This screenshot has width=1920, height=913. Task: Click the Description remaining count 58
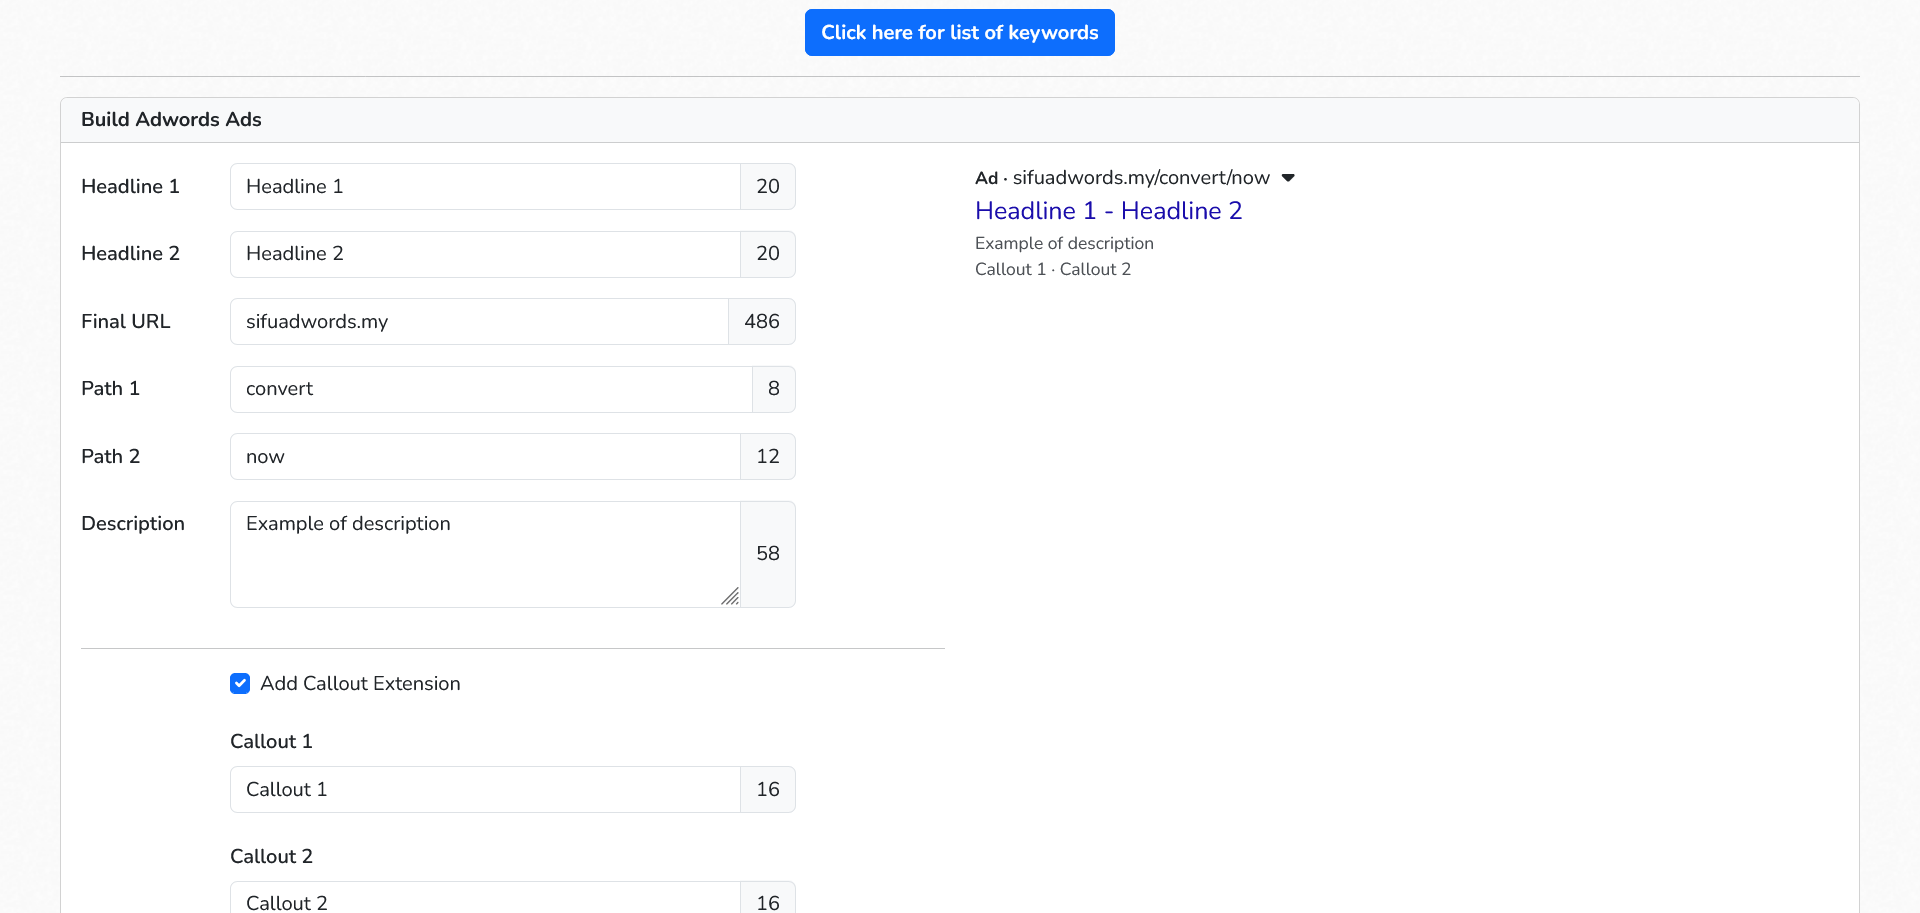767,554
